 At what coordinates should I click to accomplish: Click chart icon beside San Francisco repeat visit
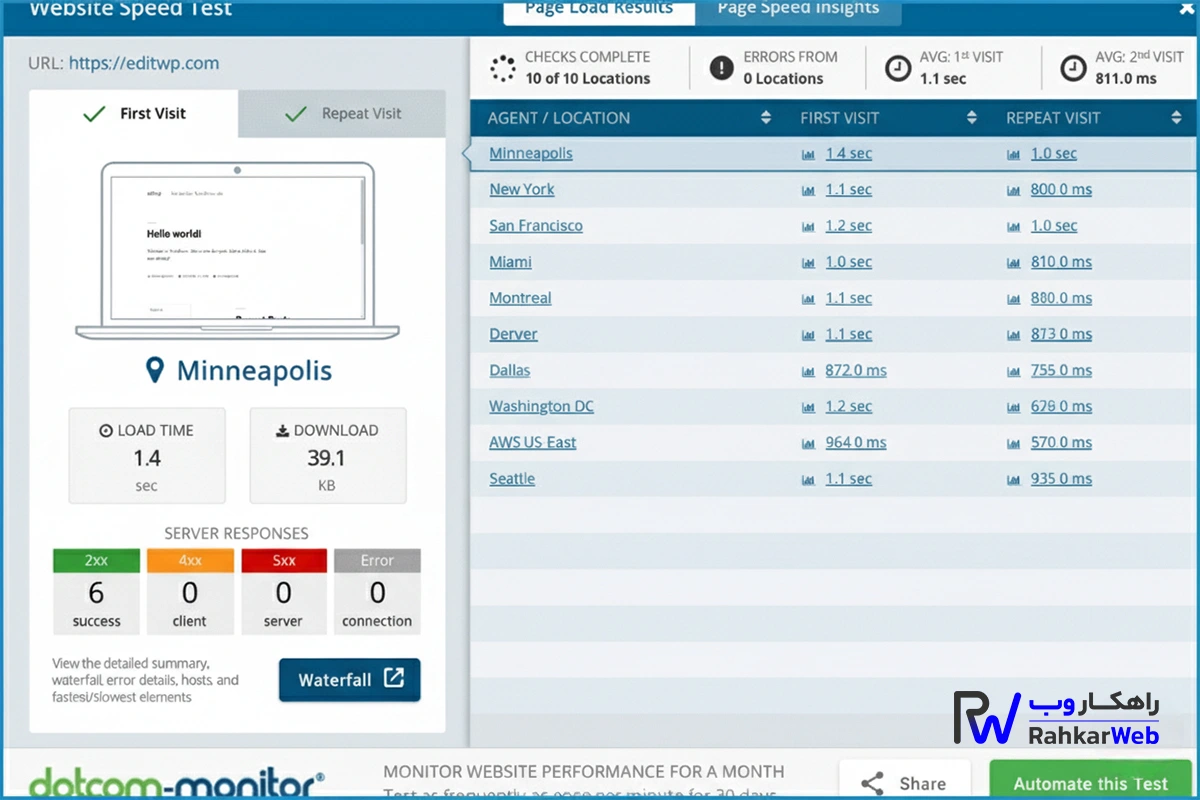pos(1014,227)
